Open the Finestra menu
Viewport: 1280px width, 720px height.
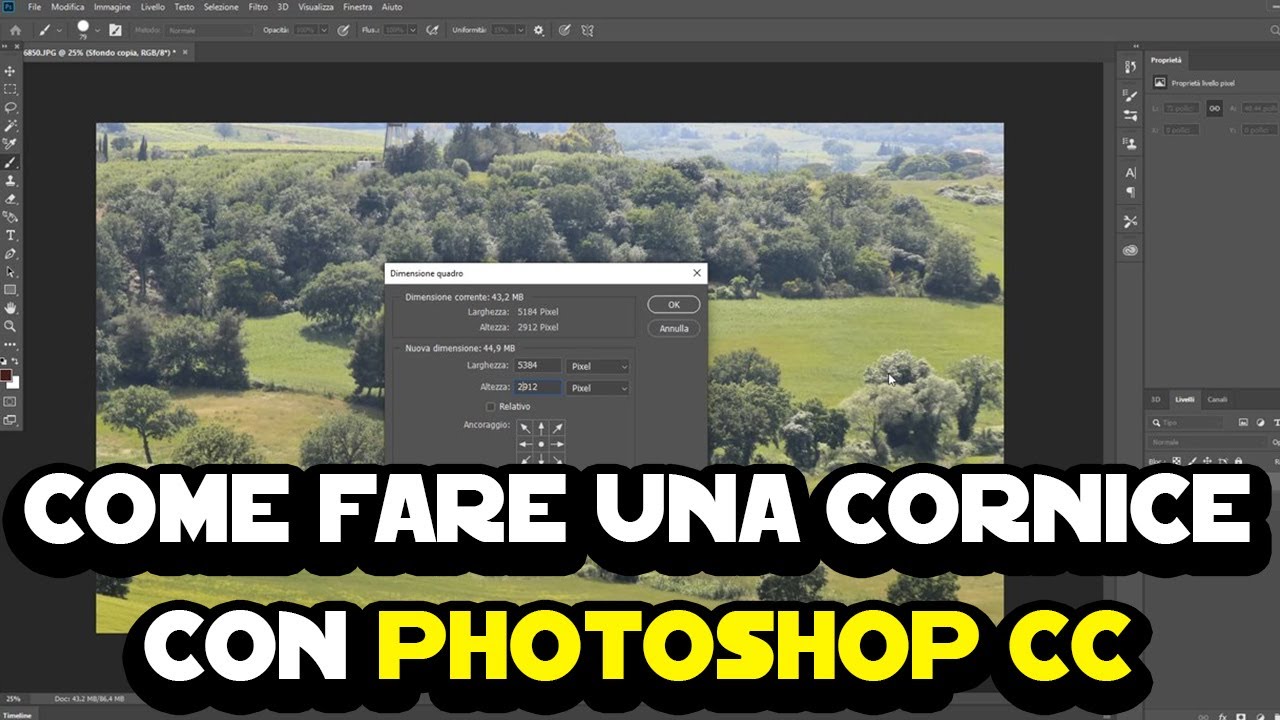point(357,7)
